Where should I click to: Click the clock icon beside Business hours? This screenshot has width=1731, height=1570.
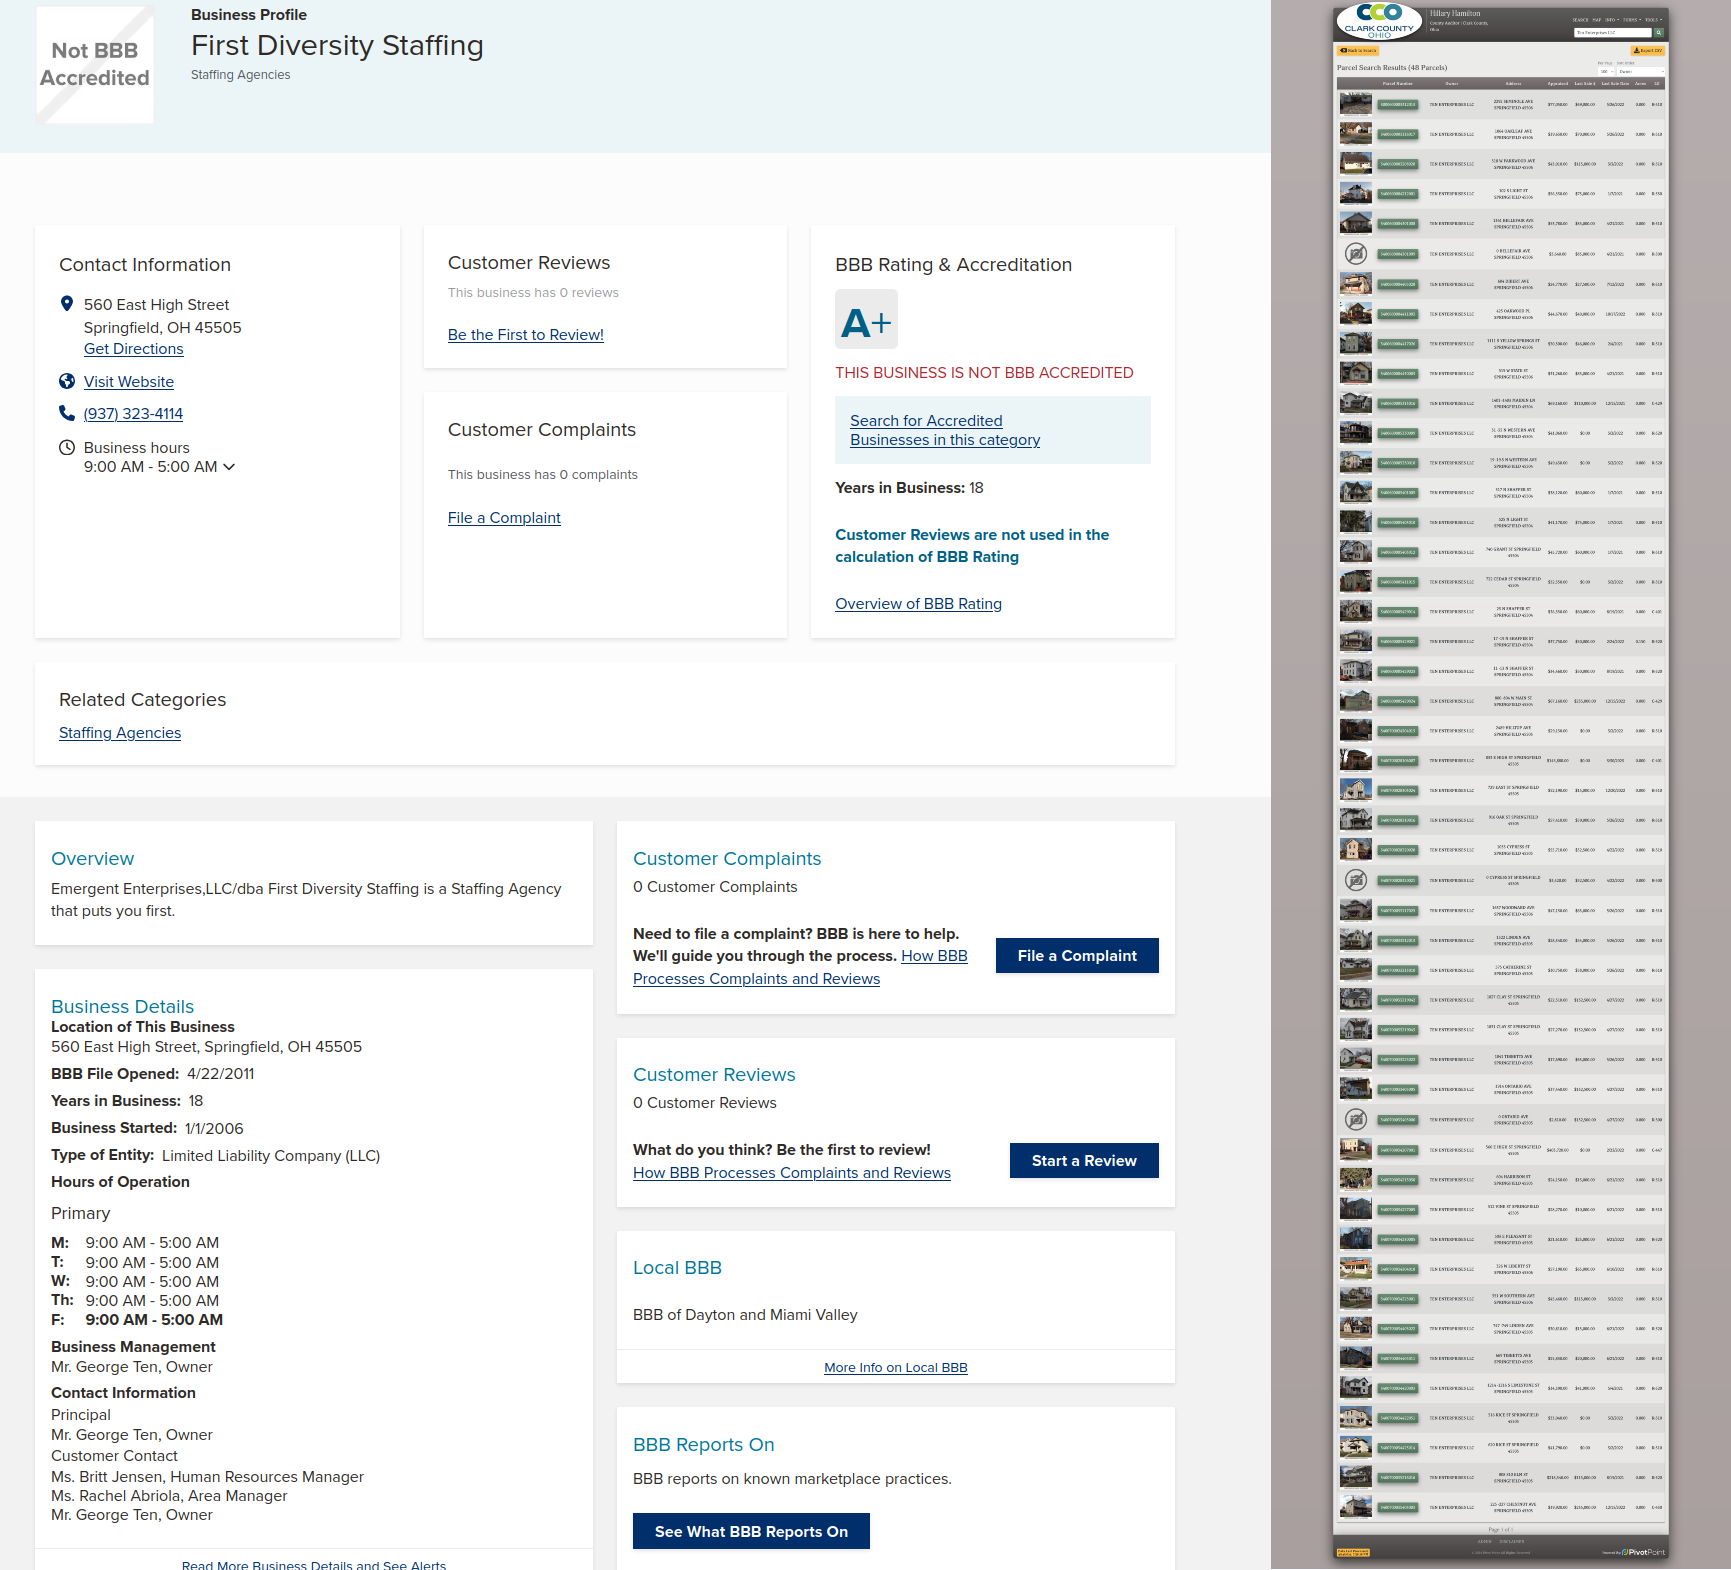(x=67, y=447)
